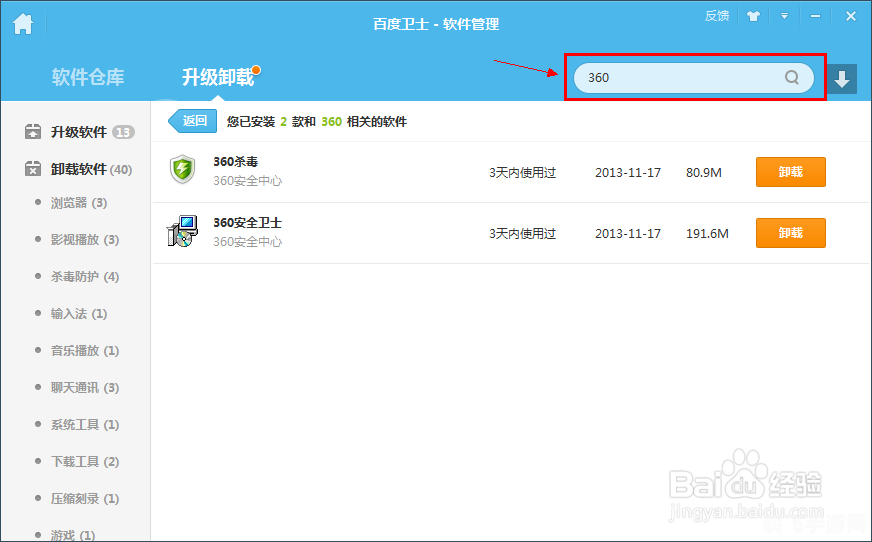872x542 pixels.
Task: Go to the home screen via house icon
Action: tap(23, 24)
